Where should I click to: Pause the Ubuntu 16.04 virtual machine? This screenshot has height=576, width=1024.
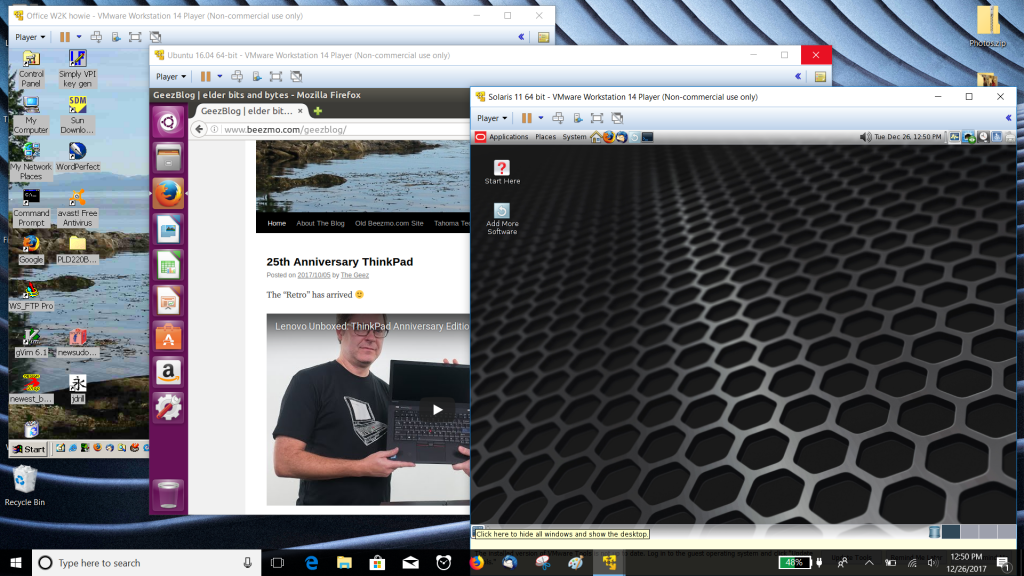pyautogui.click(x=205, y=76)
